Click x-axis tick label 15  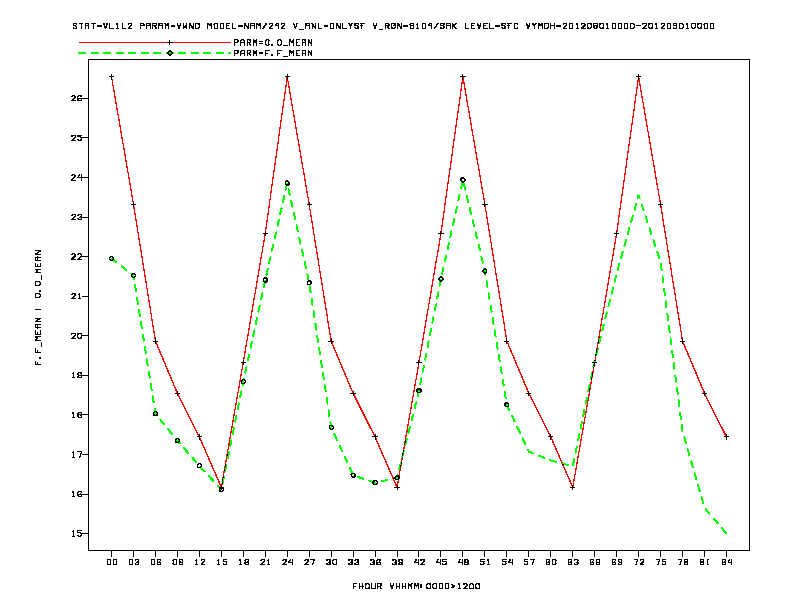(221, 562)
